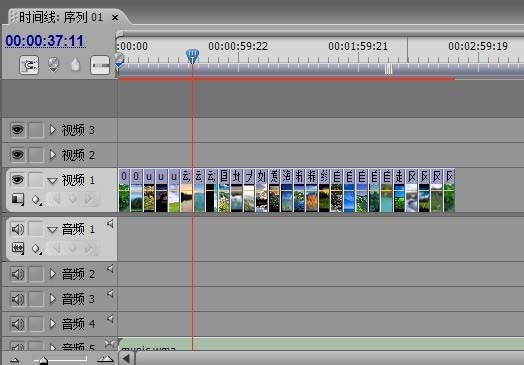Click the 00:00:37:11 current timecode
This screenshot has width=524, height=365.
coord(44,41)
